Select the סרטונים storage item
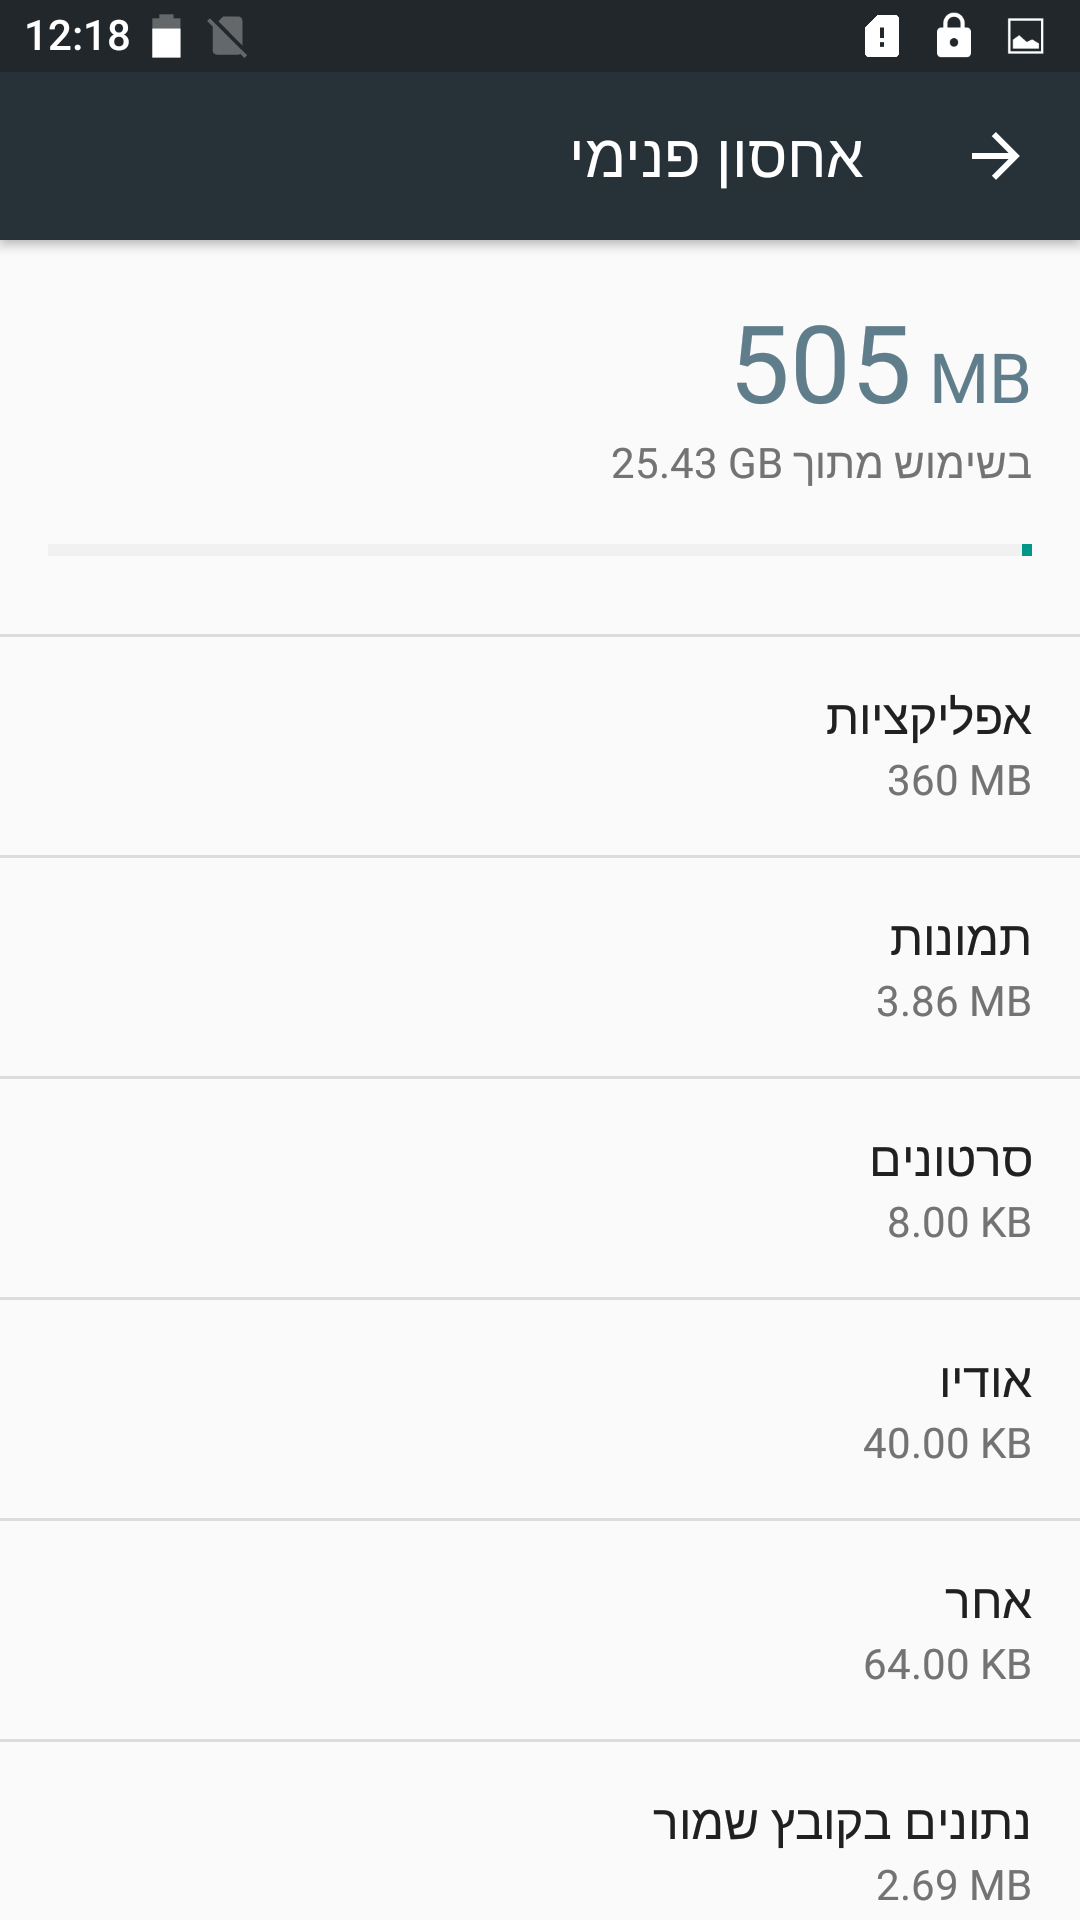The width and height of the screenshot is (1080, 1920). point(540,1188)
